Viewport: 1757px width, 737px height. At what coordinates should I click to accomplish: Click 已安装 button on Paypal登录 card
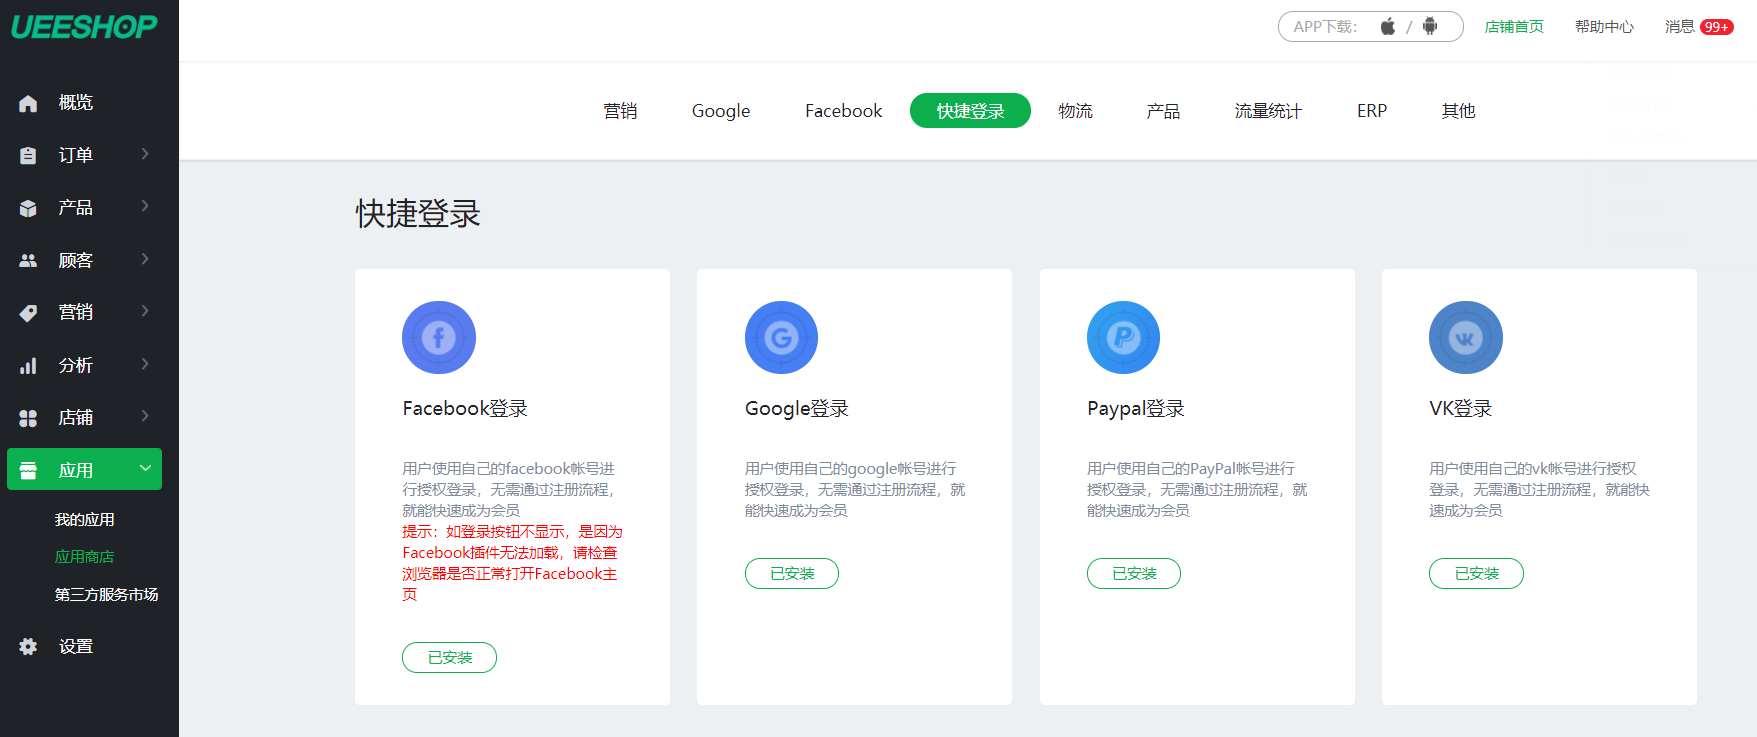[x=1134, y=573]
